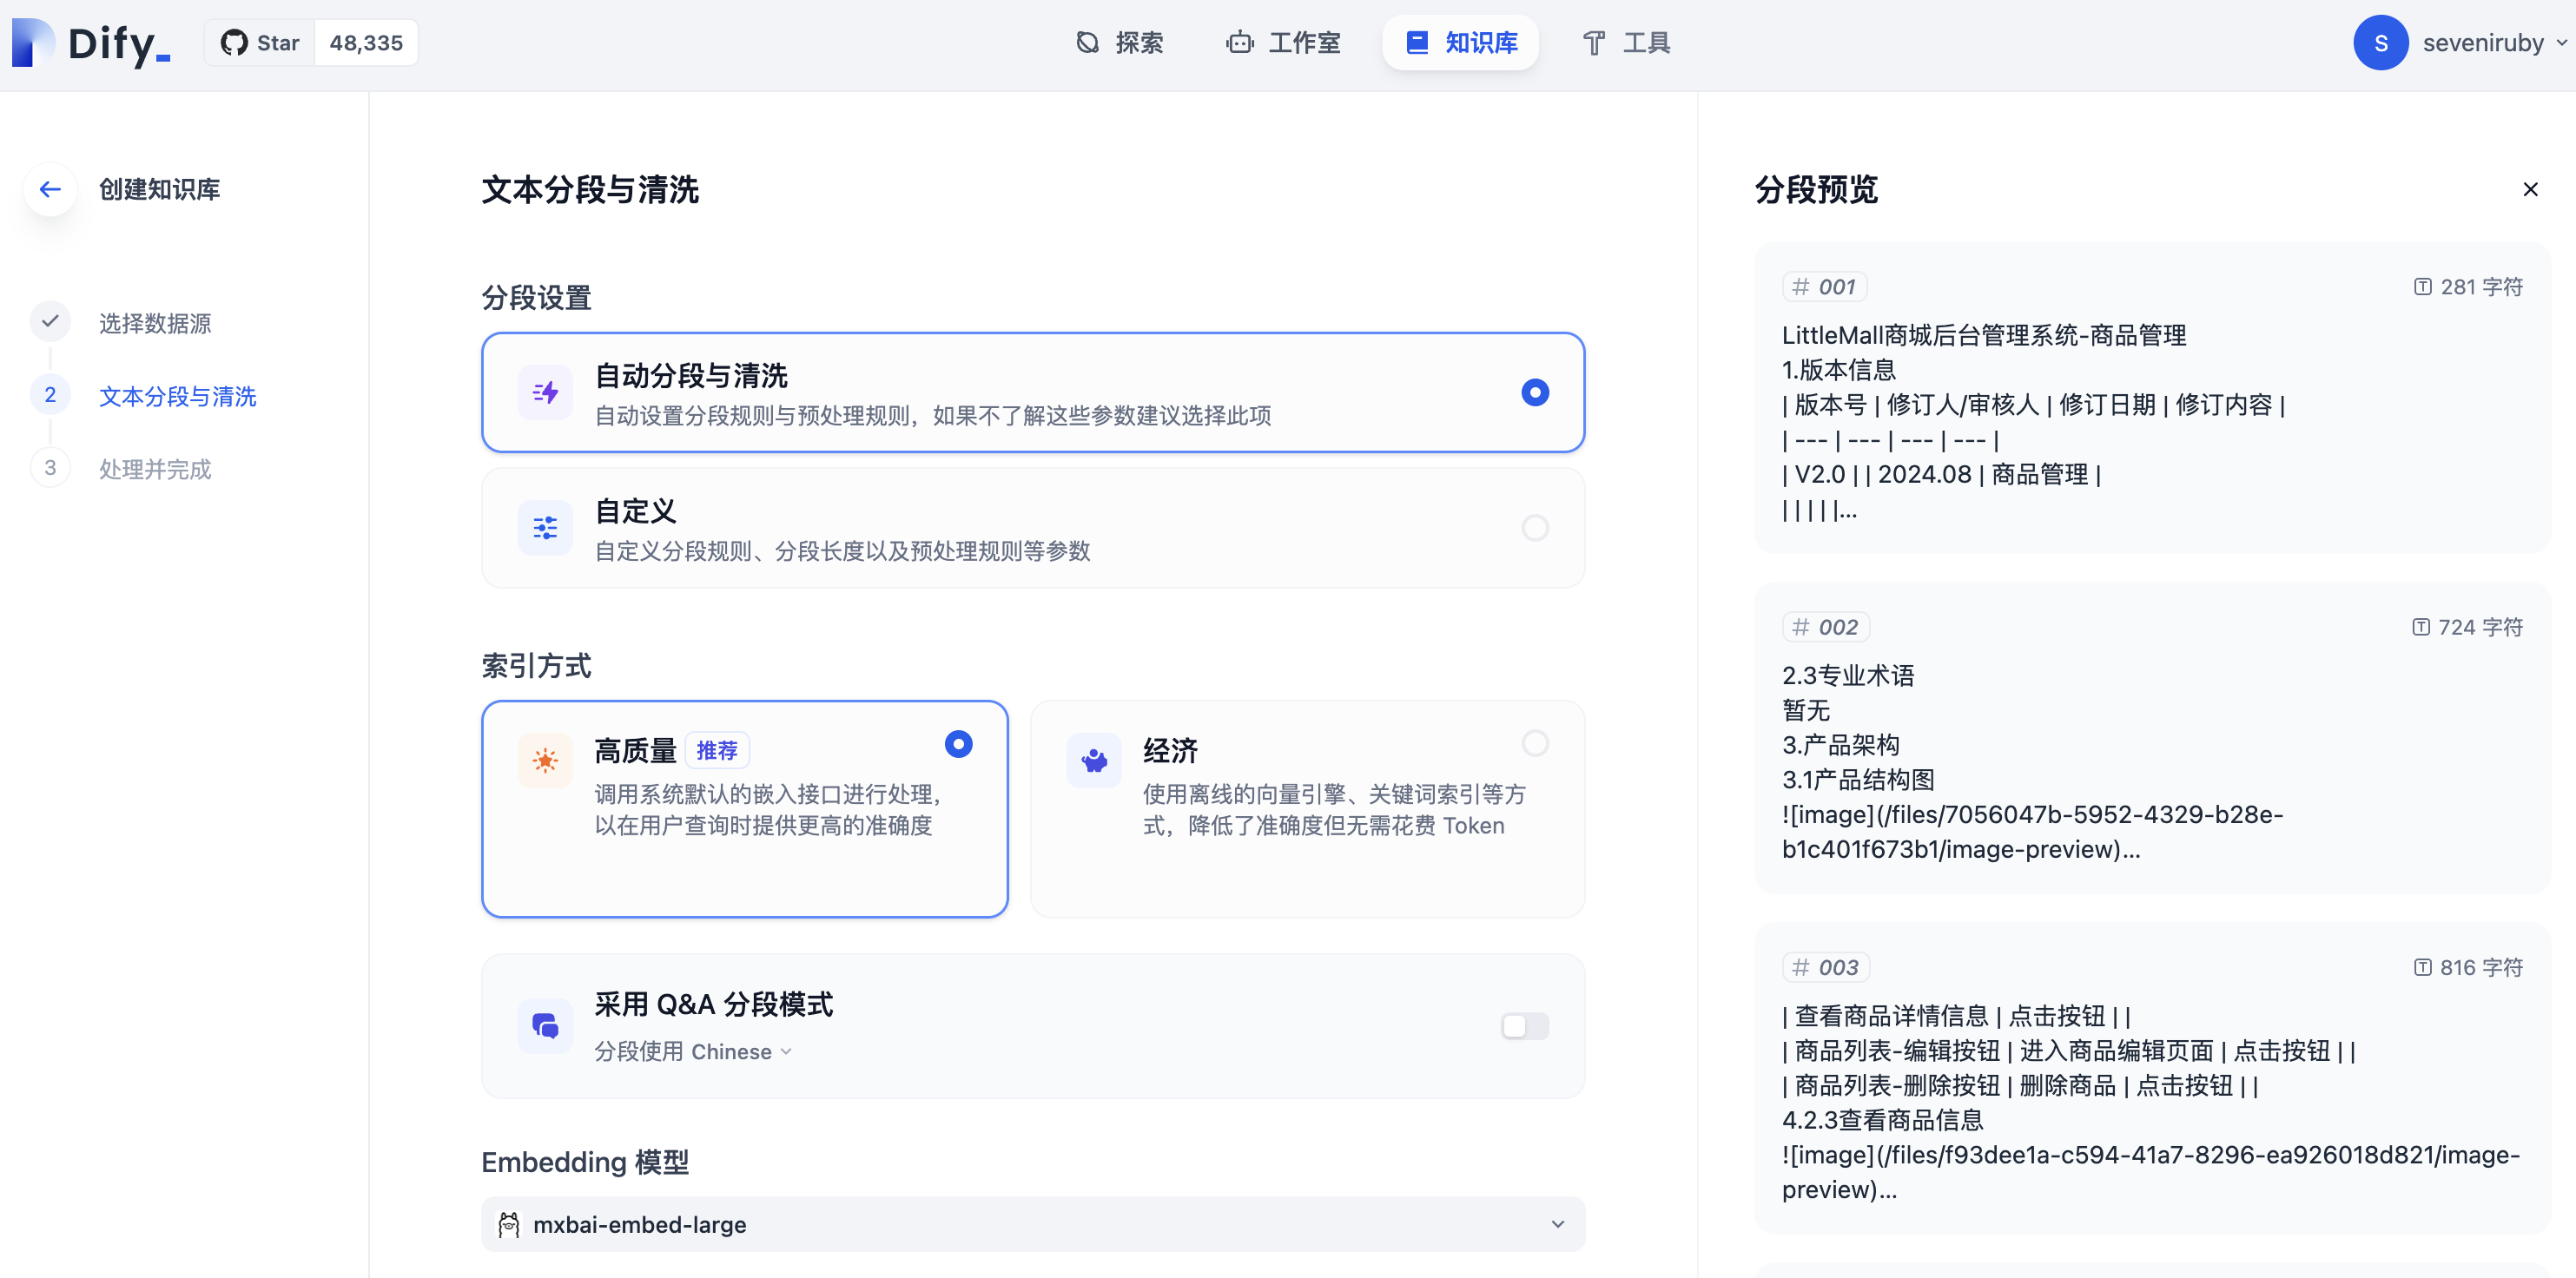The height and width of the screenshot is (1278, 2576).
Task: Enable 采用 Q&A 分段模式 toggle
Action: [x=1523, y=1025]
